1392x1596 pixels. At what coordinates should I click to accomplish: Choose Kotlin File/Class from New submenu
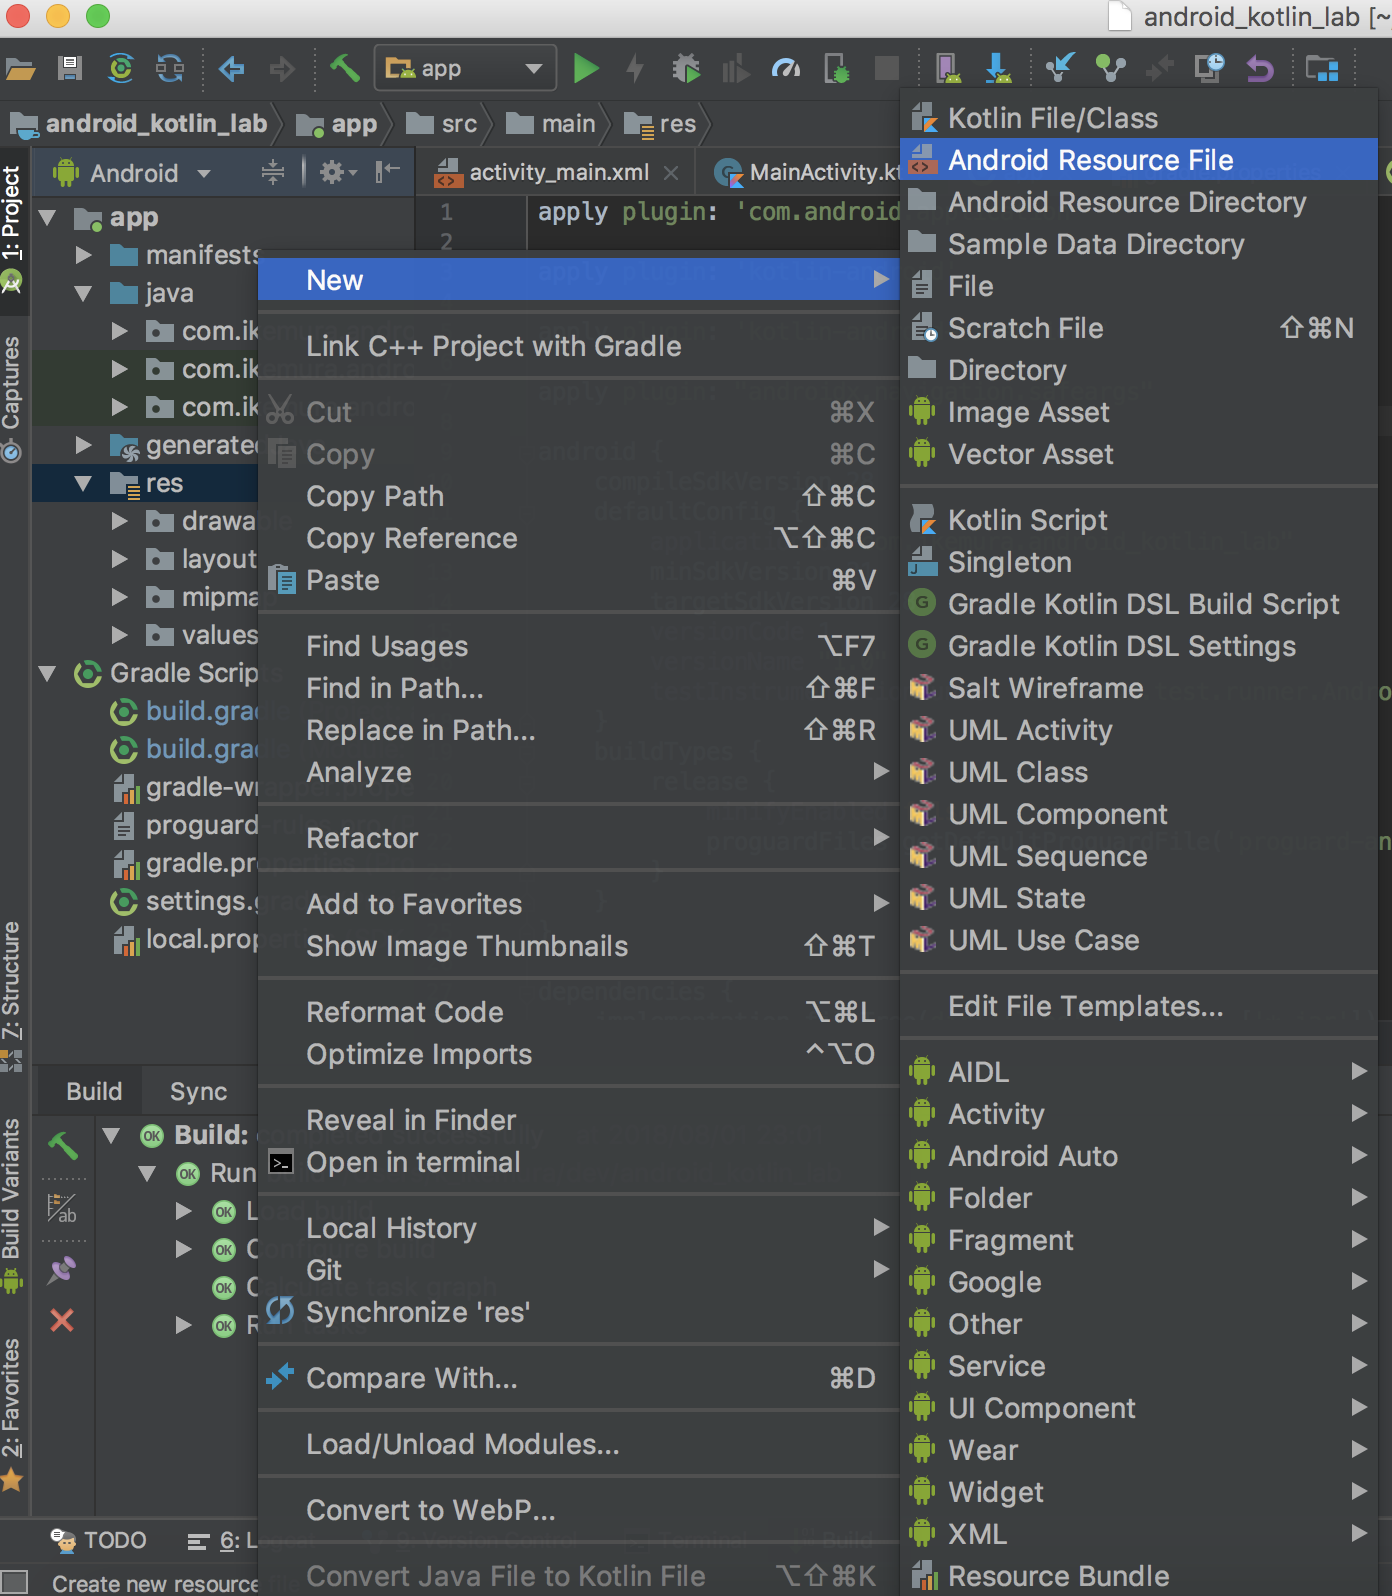(x=1139, y=118)
